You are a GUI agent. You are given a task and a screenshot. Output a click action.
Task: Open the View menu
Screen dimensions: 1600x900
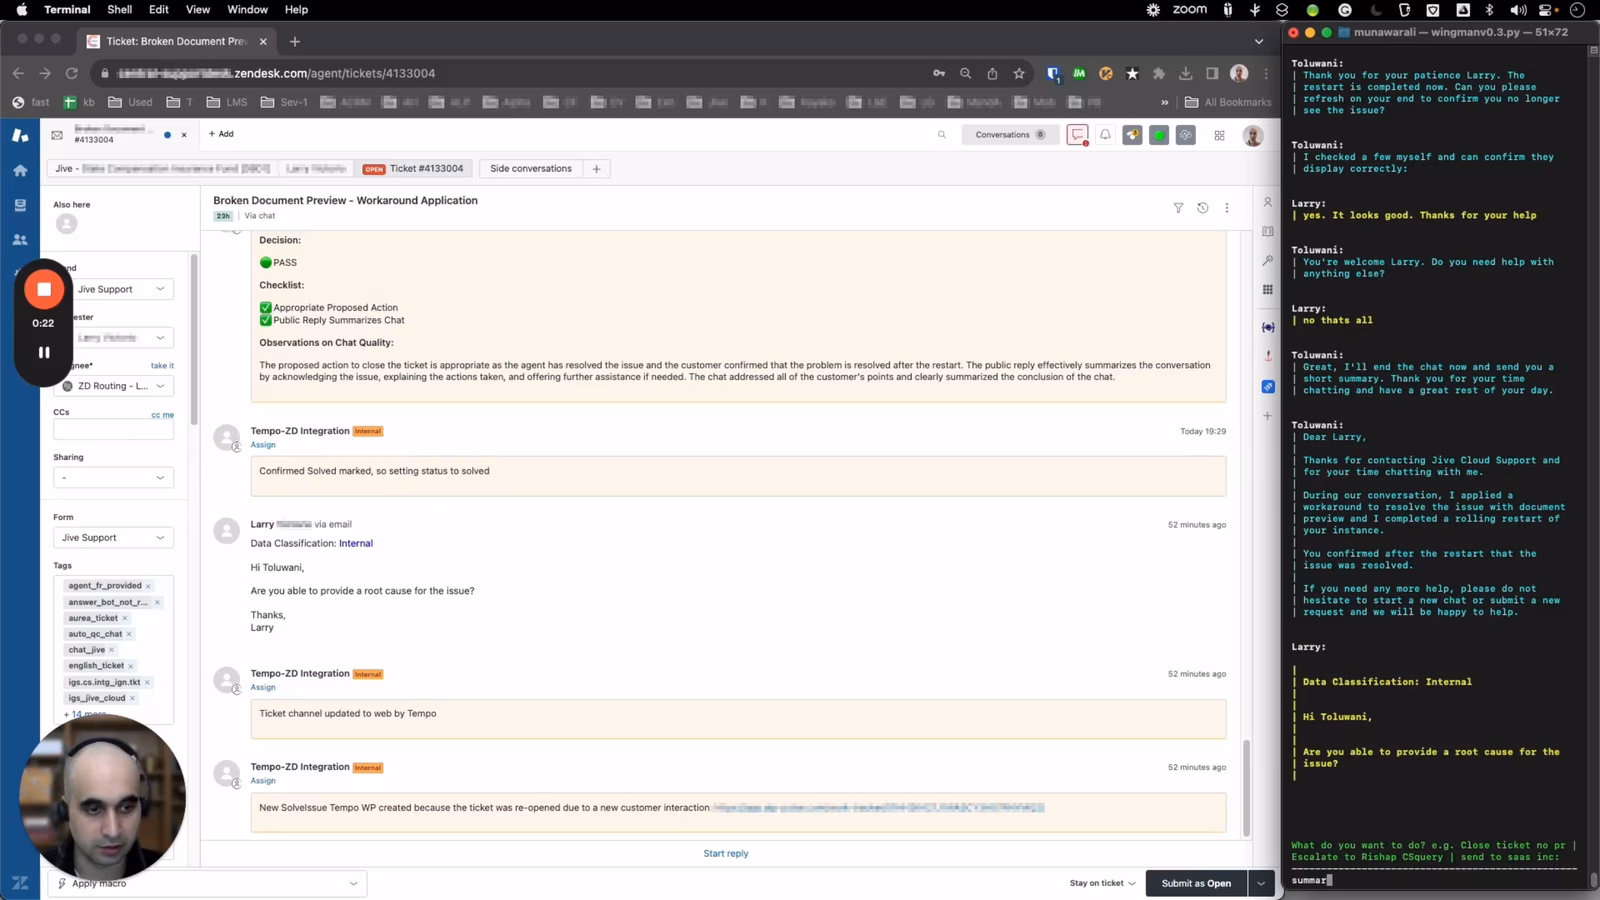click(198, 9)
